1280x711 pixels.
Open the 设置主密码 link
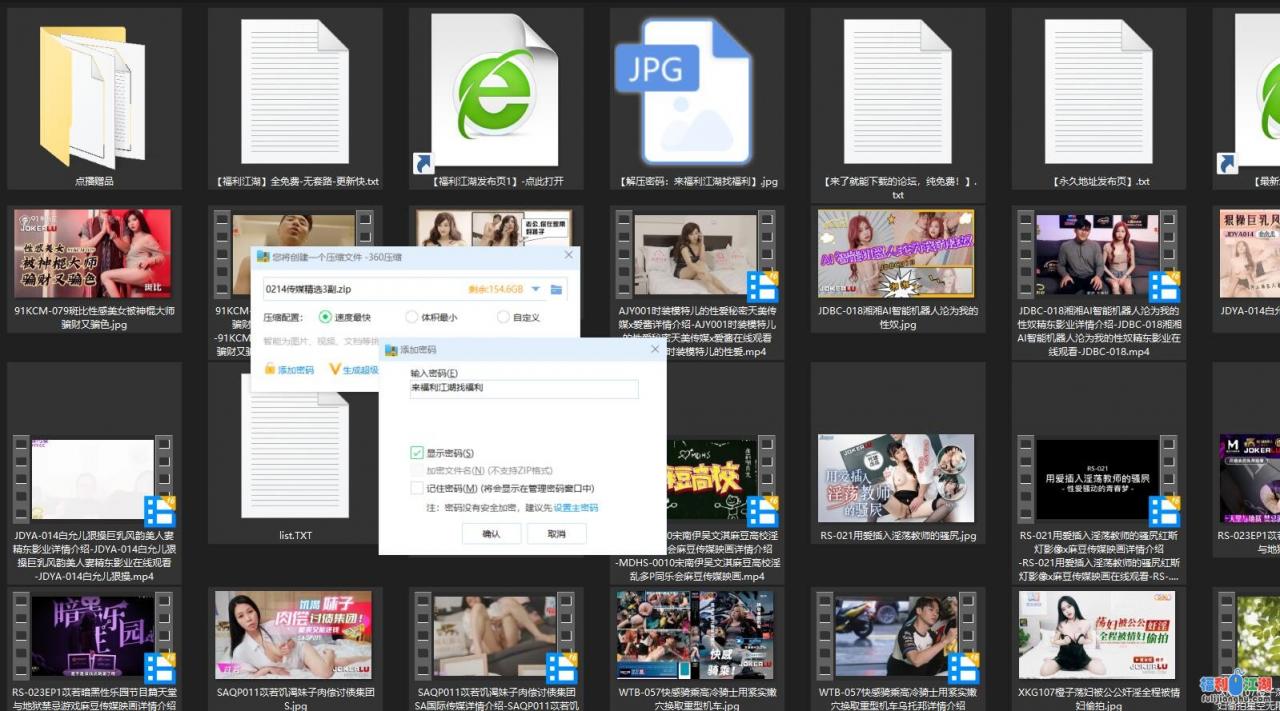pos(576,508)
